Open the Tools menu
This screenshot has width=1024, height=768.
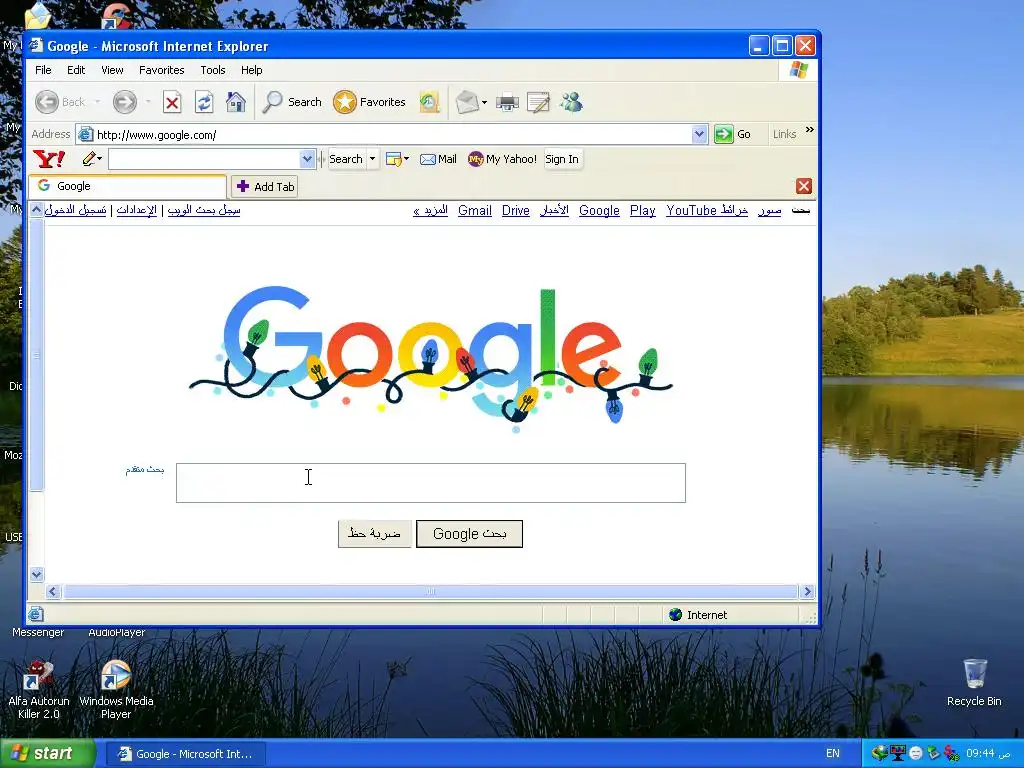pyautogui.click(x=213, y=70)
